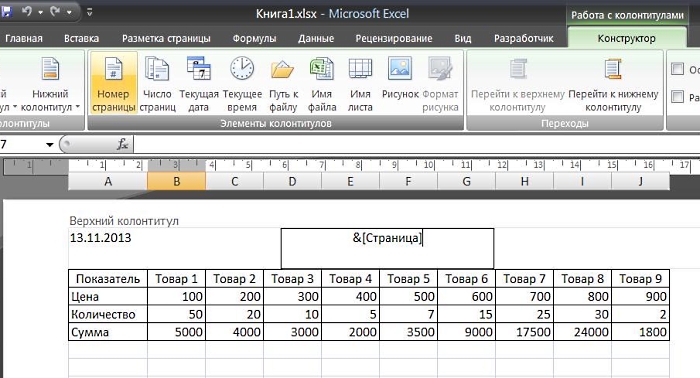Click cell with value 24000
The image size is (700, 378).
583,332
